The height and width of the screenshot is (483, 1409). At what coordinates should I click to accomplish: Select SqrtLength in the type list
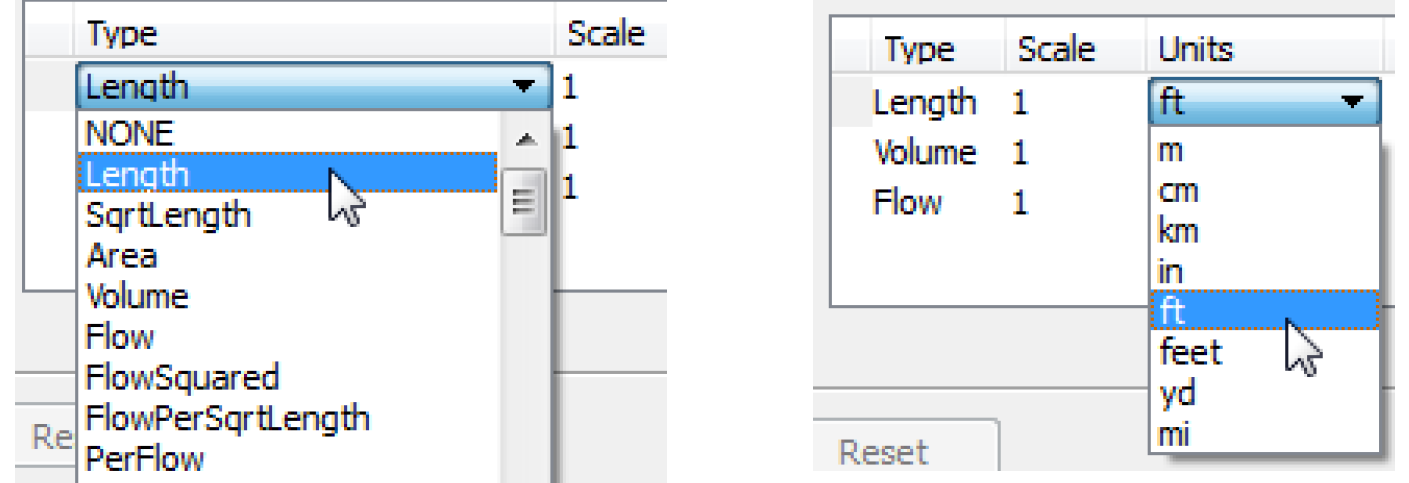(168, 215)
